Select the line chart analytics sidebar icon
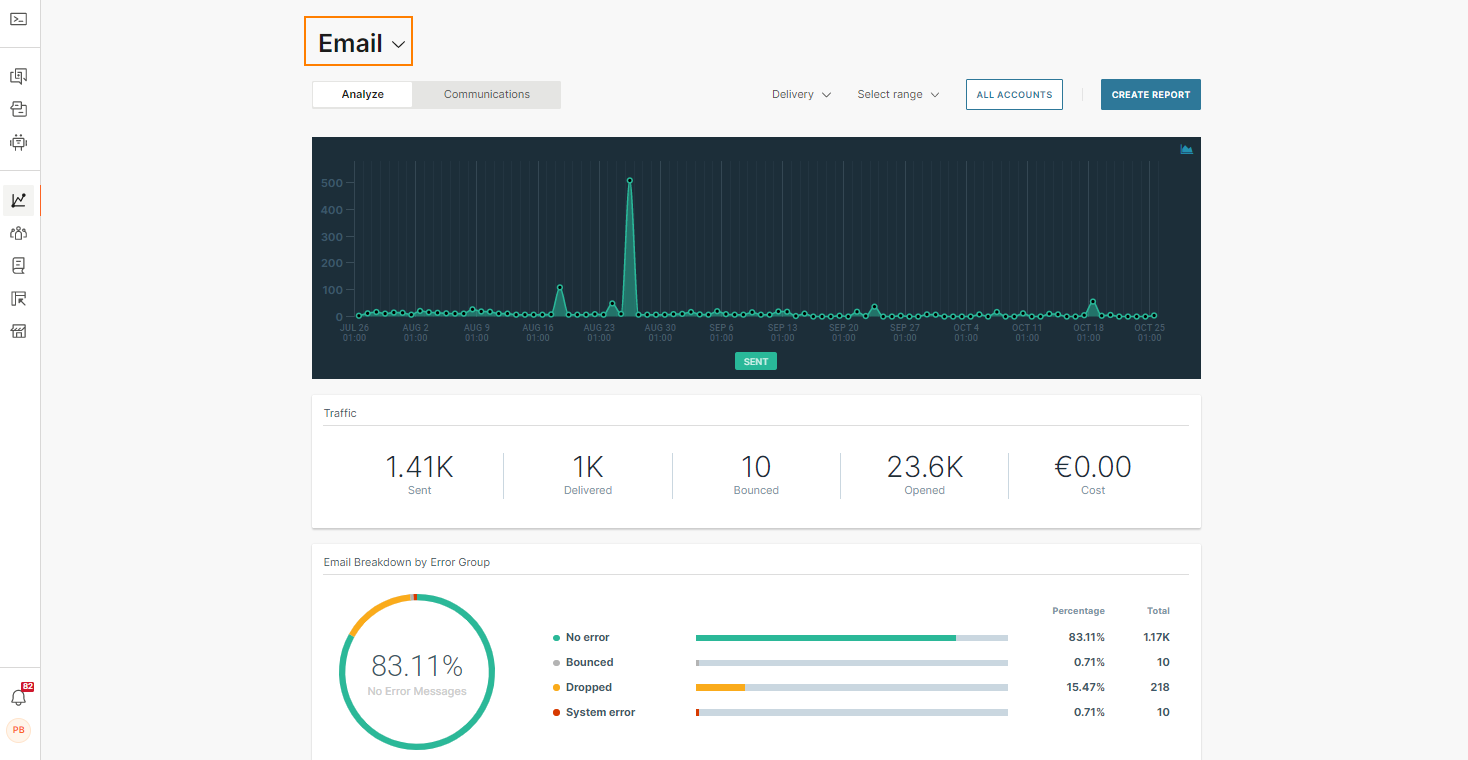The image size is (1468, 760). coord(18,200)
